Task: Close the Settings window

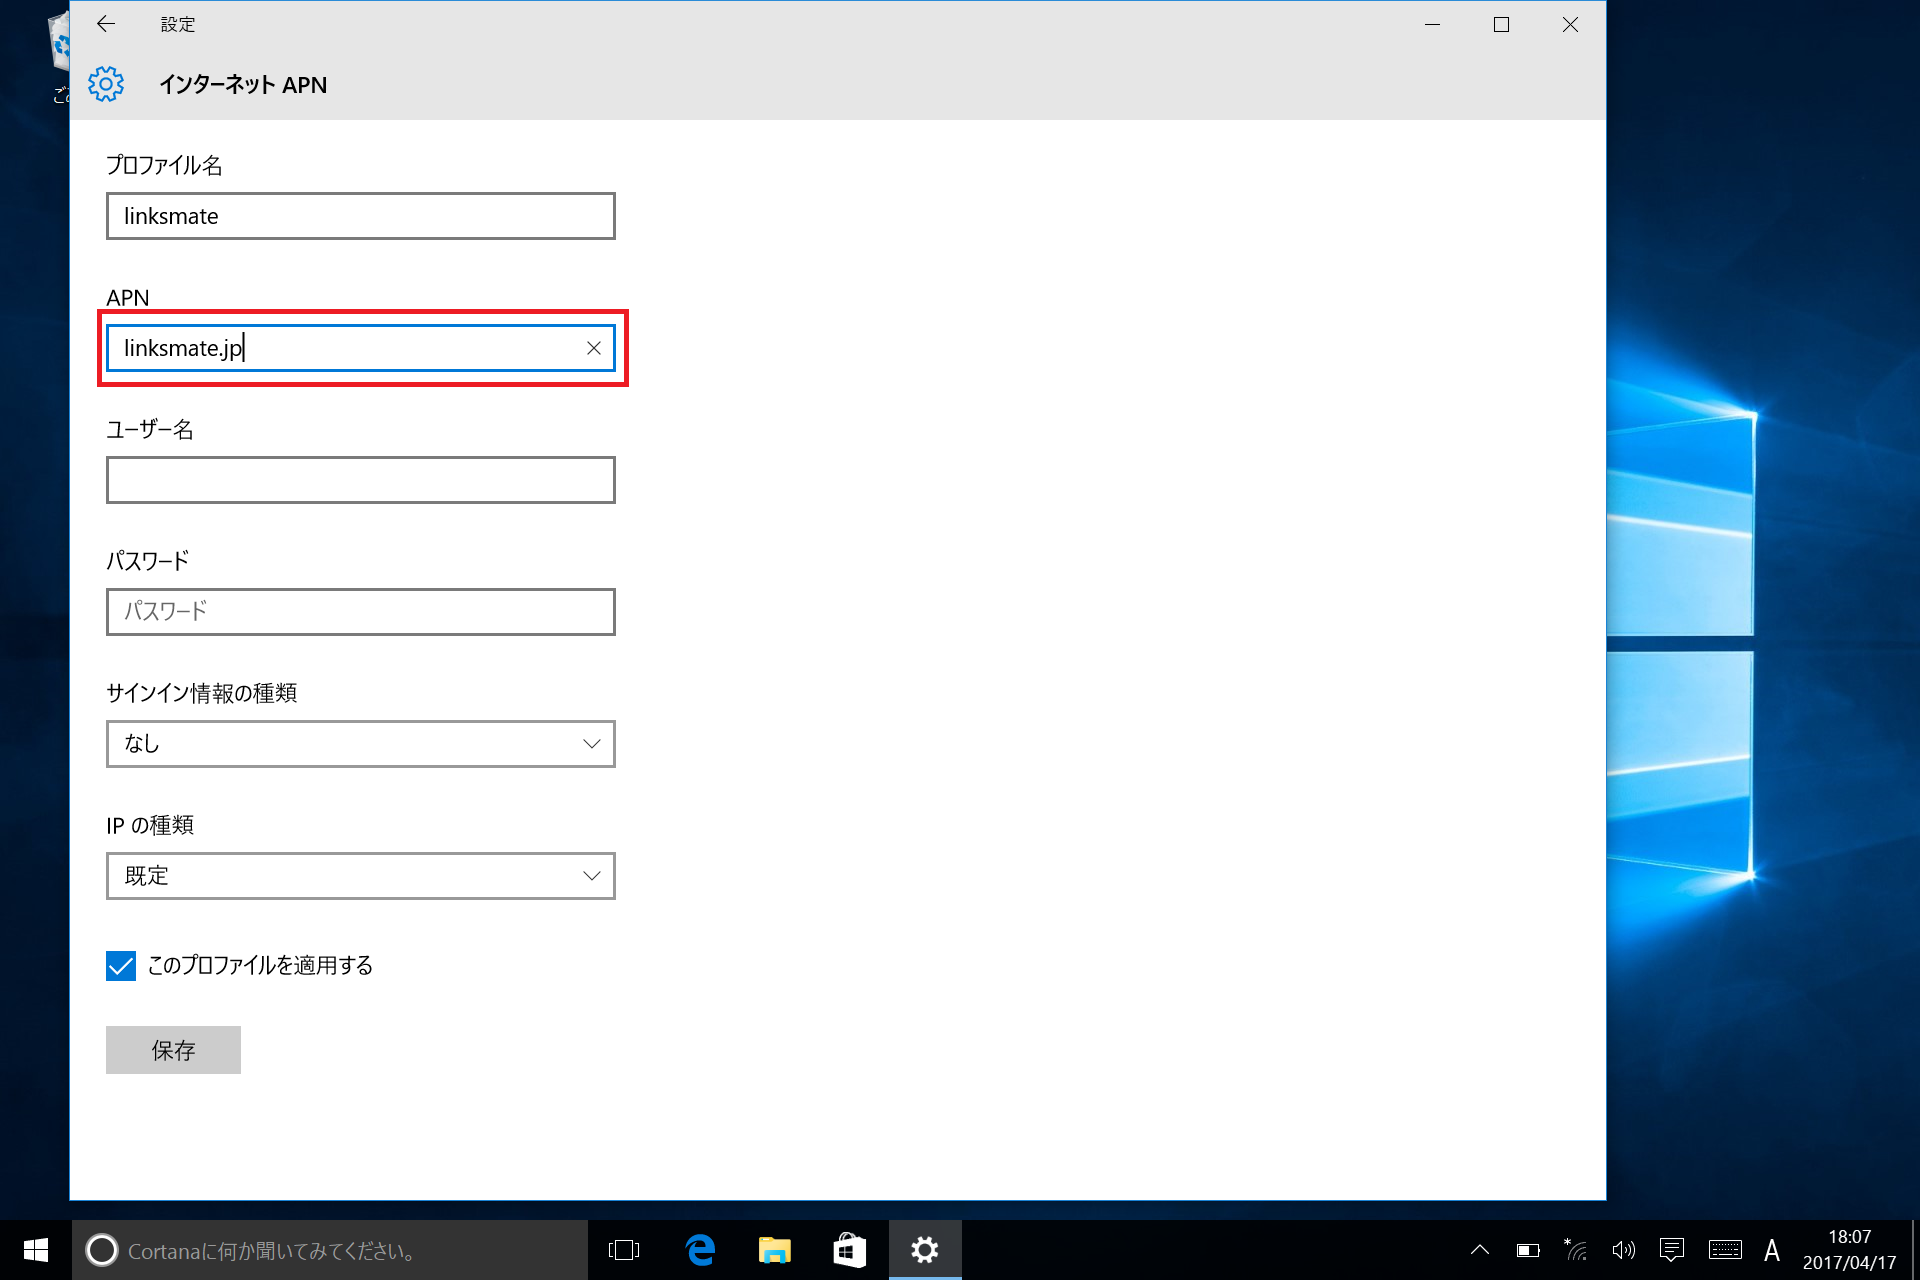Action: [1570, 24]
